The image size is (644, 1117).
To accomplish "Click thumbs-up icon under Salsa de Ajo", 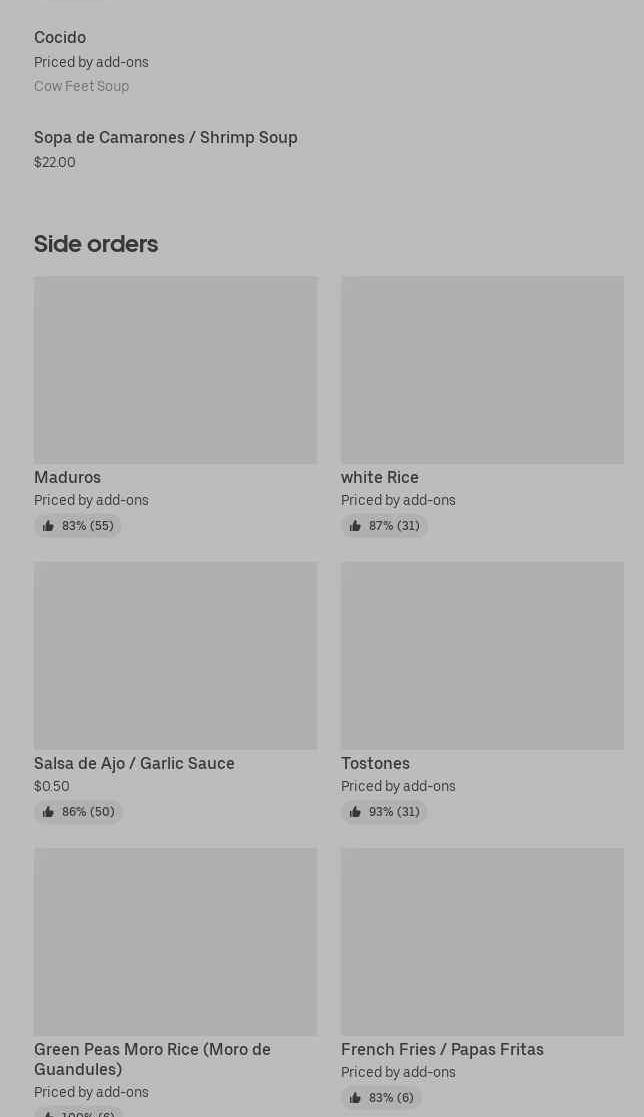I will (48, 812).
